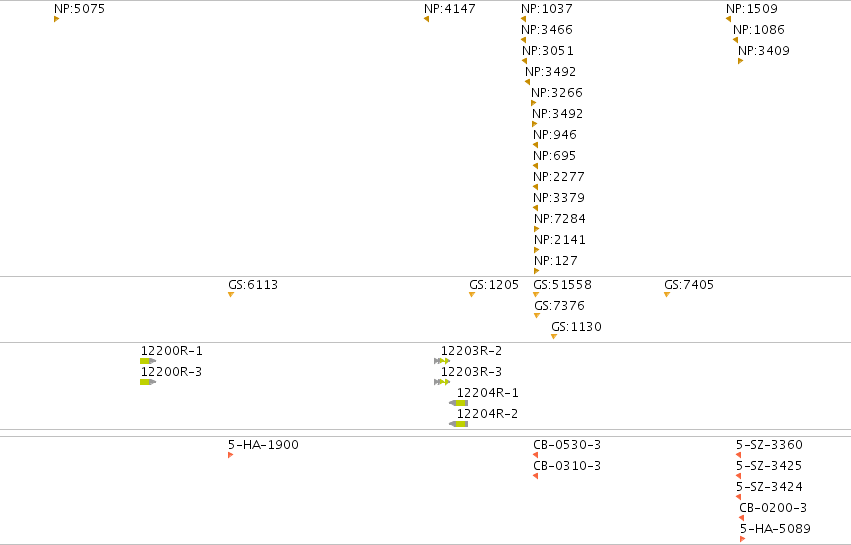
Task: Click the double-arrow glyph under 12203R-2
Action: [x=442, y=361]
